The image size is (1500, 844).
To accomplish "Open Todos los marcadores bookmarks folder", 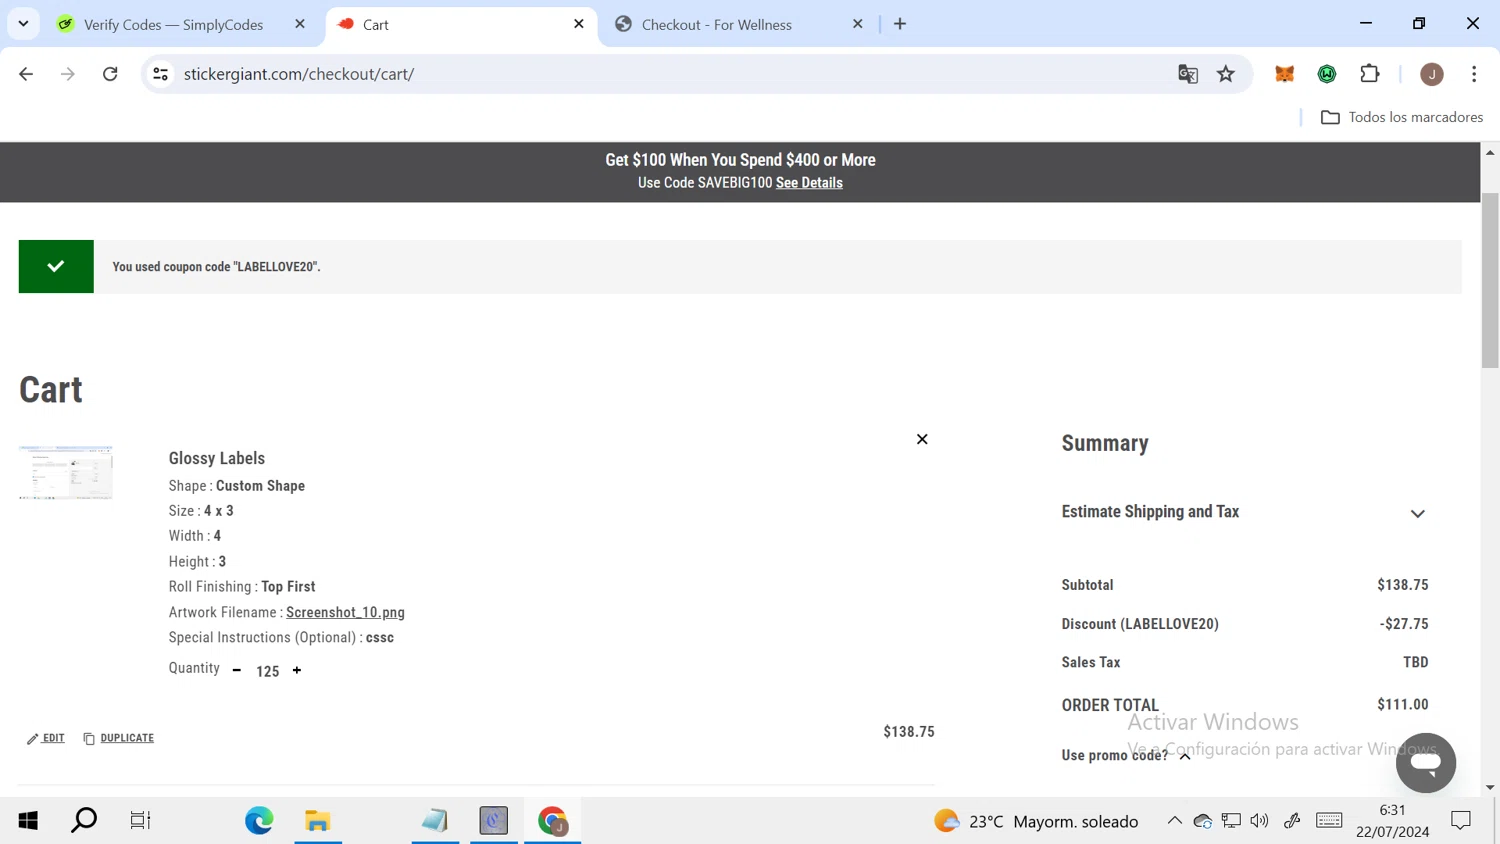I will [x=1402, y=117].
